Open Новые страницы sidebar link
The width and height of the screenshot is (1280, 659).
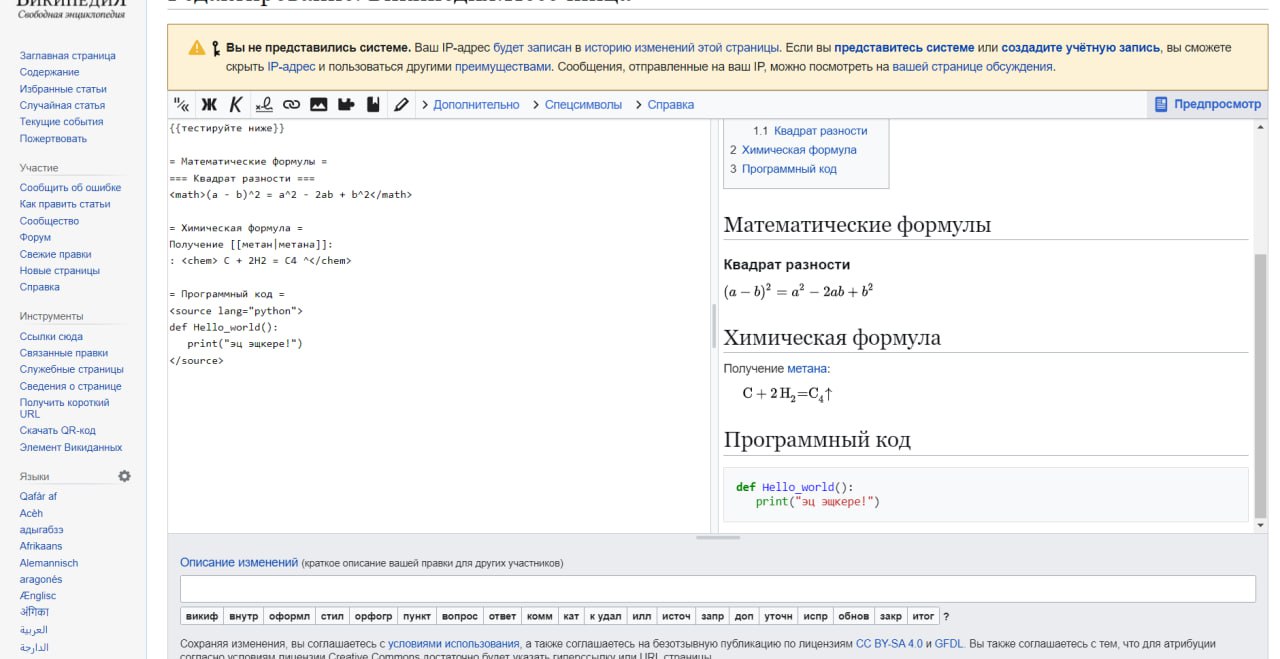click(x=60, y=270)
